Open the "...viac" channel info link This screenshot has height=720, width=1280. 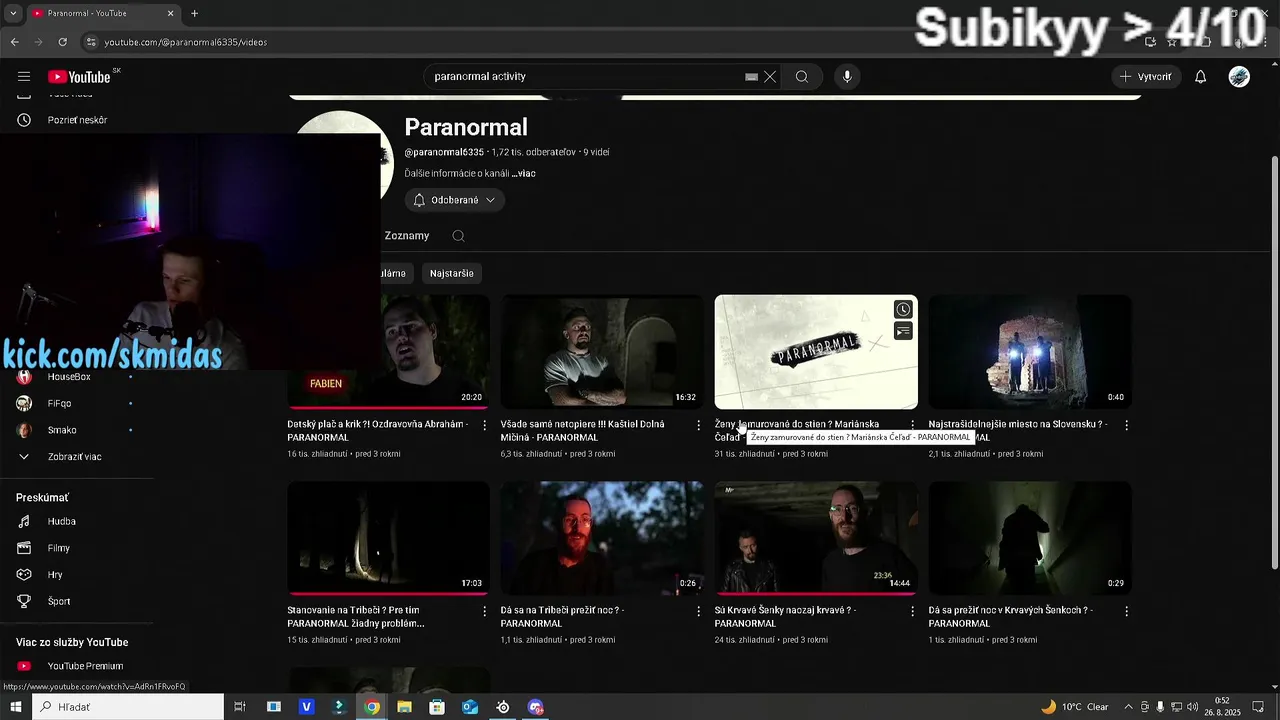524,173
